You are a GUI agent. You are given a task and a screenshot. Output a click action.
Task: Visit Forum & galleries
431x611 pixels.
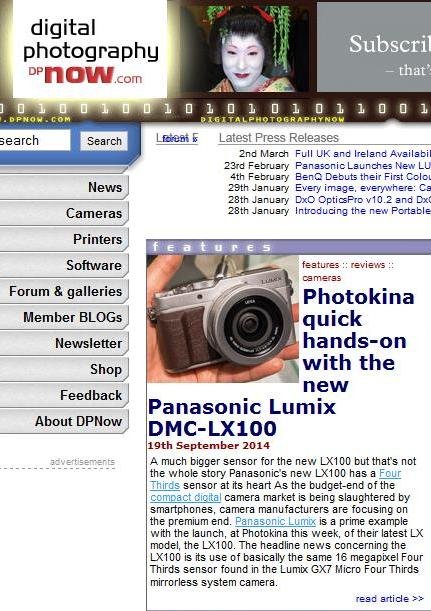click(65, 291)
